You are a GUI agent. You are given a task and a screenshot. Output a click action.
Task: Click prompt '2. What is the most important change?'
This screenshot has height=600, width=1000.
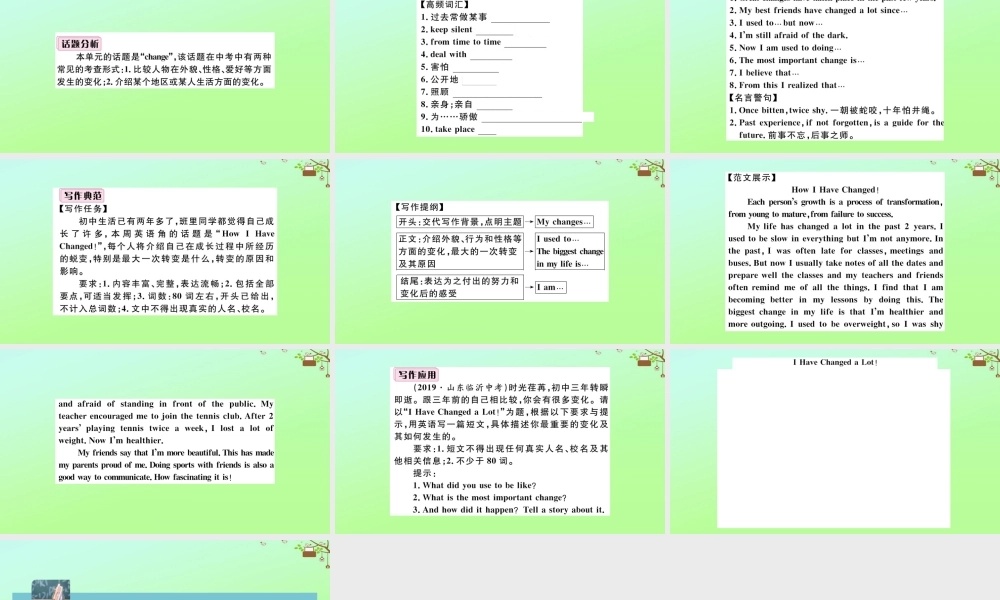tap(489, 497)
